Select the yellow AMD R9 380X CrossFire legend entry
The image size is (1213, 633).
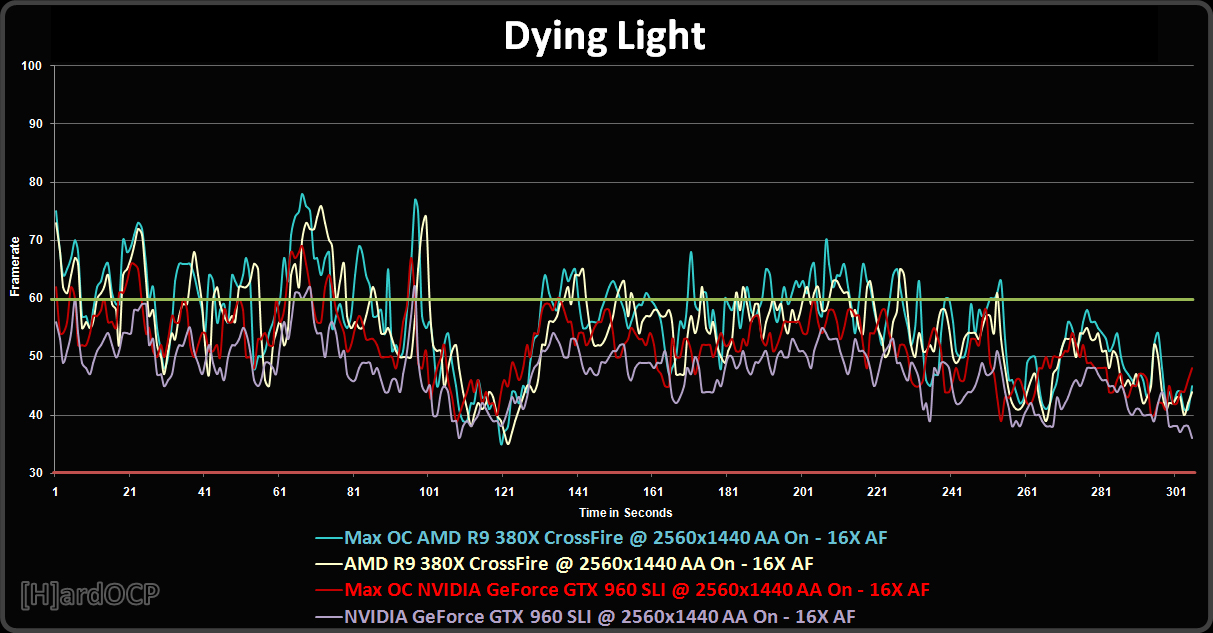click(563, 564)
